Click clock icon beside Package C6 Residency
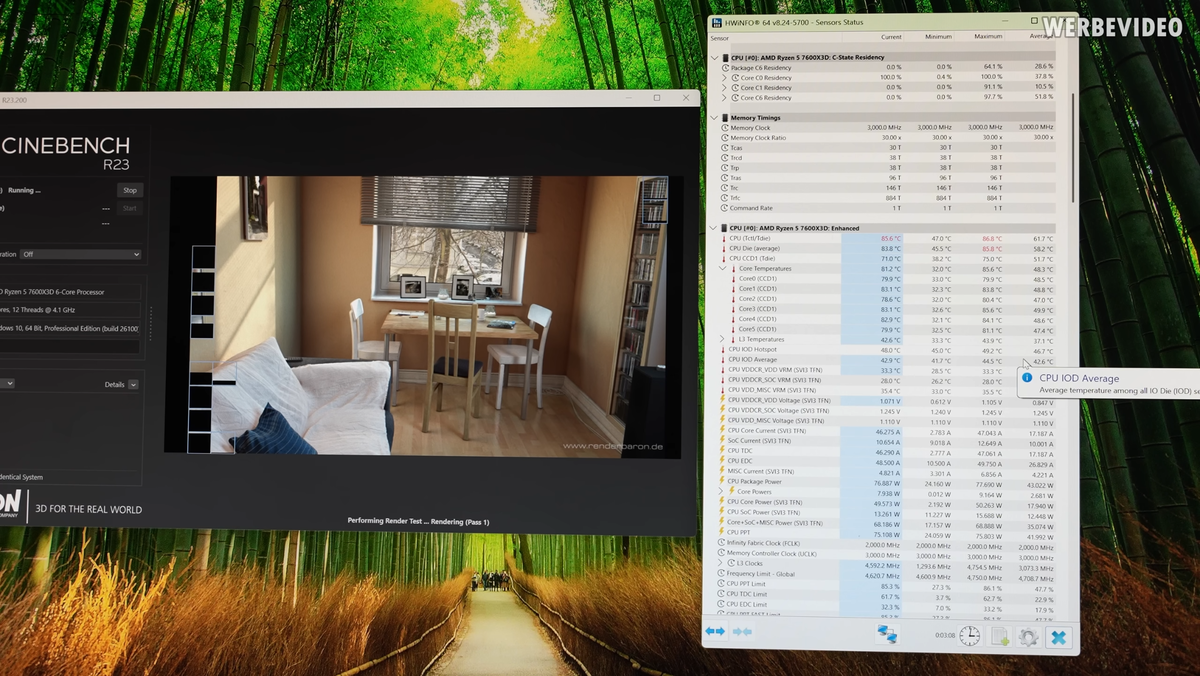The height and width of the screenshot is (676, 1200). point(725,68)
